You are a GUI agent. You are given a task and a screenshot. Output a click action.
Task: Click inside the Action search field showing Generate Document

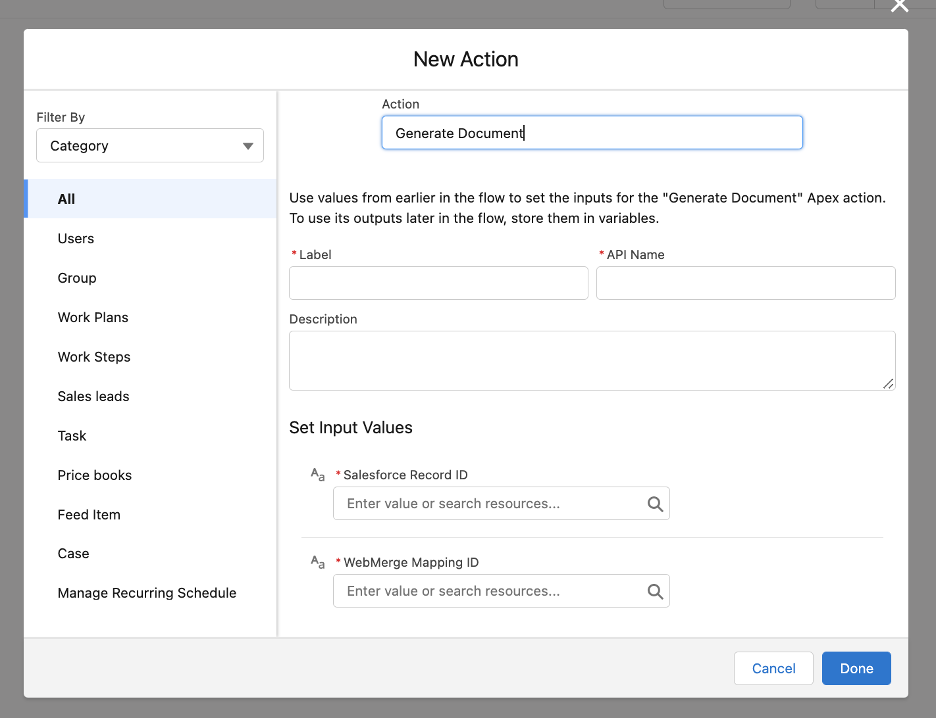591,132
